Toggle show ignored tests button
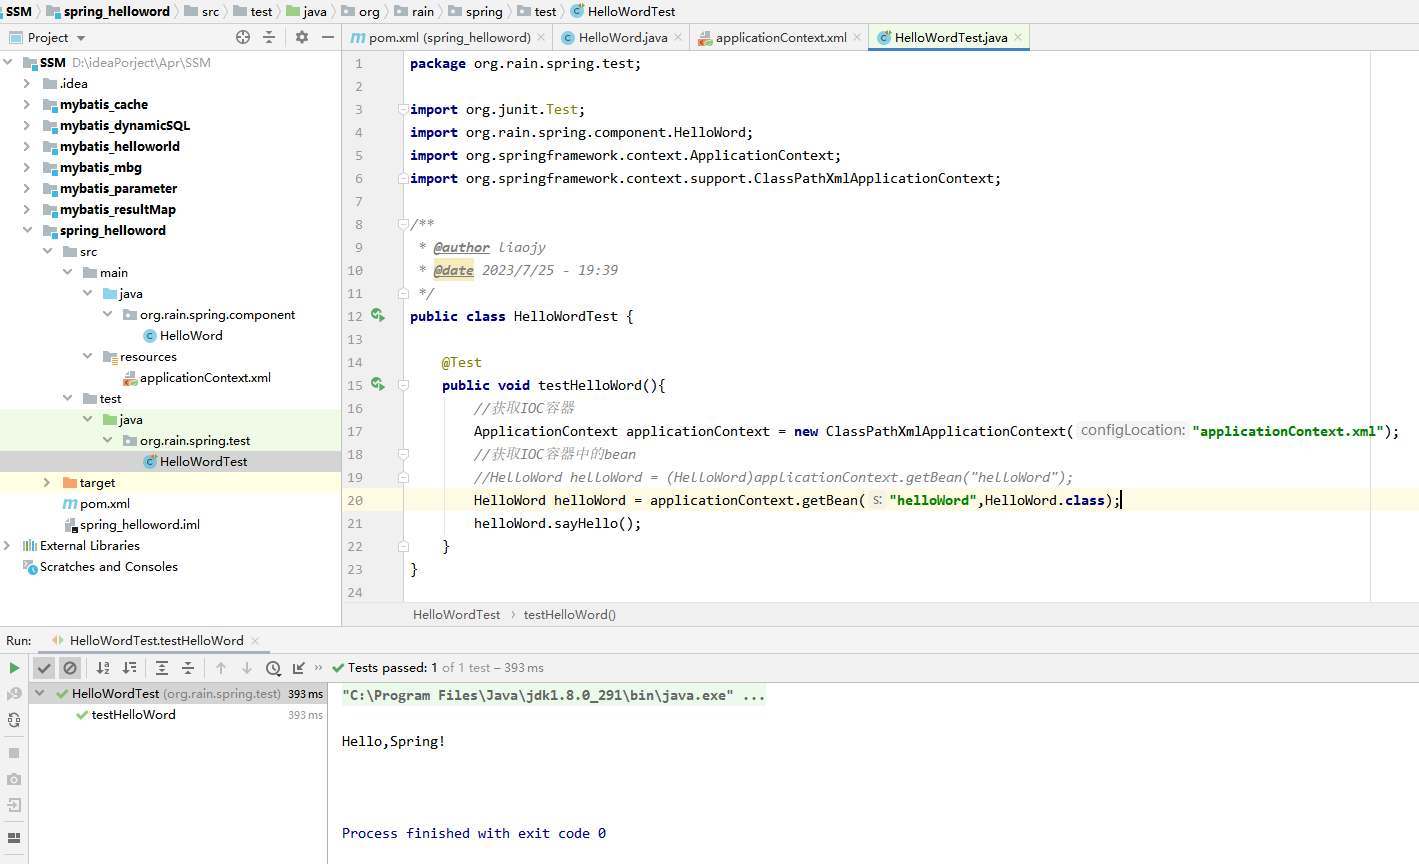 coord(70,668)
